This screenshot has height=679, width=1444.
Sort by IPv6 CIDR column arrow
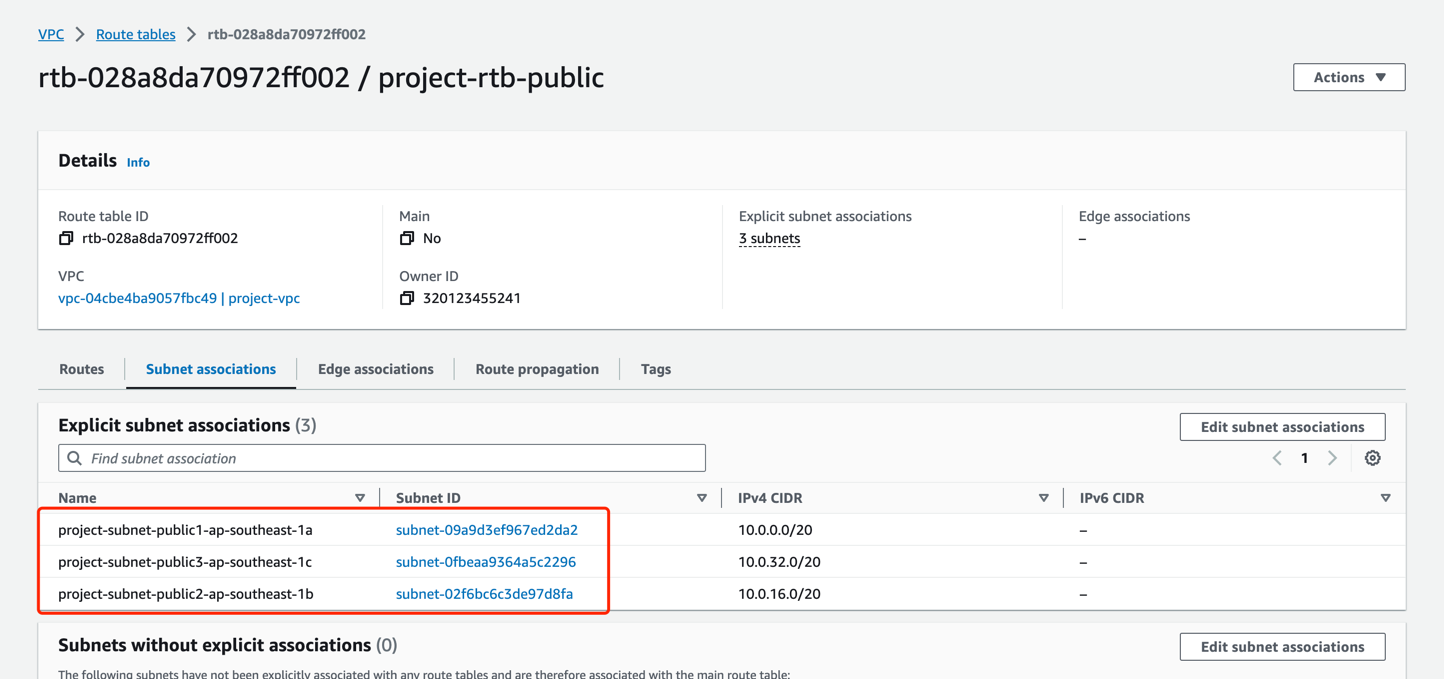coord(1385,498)
